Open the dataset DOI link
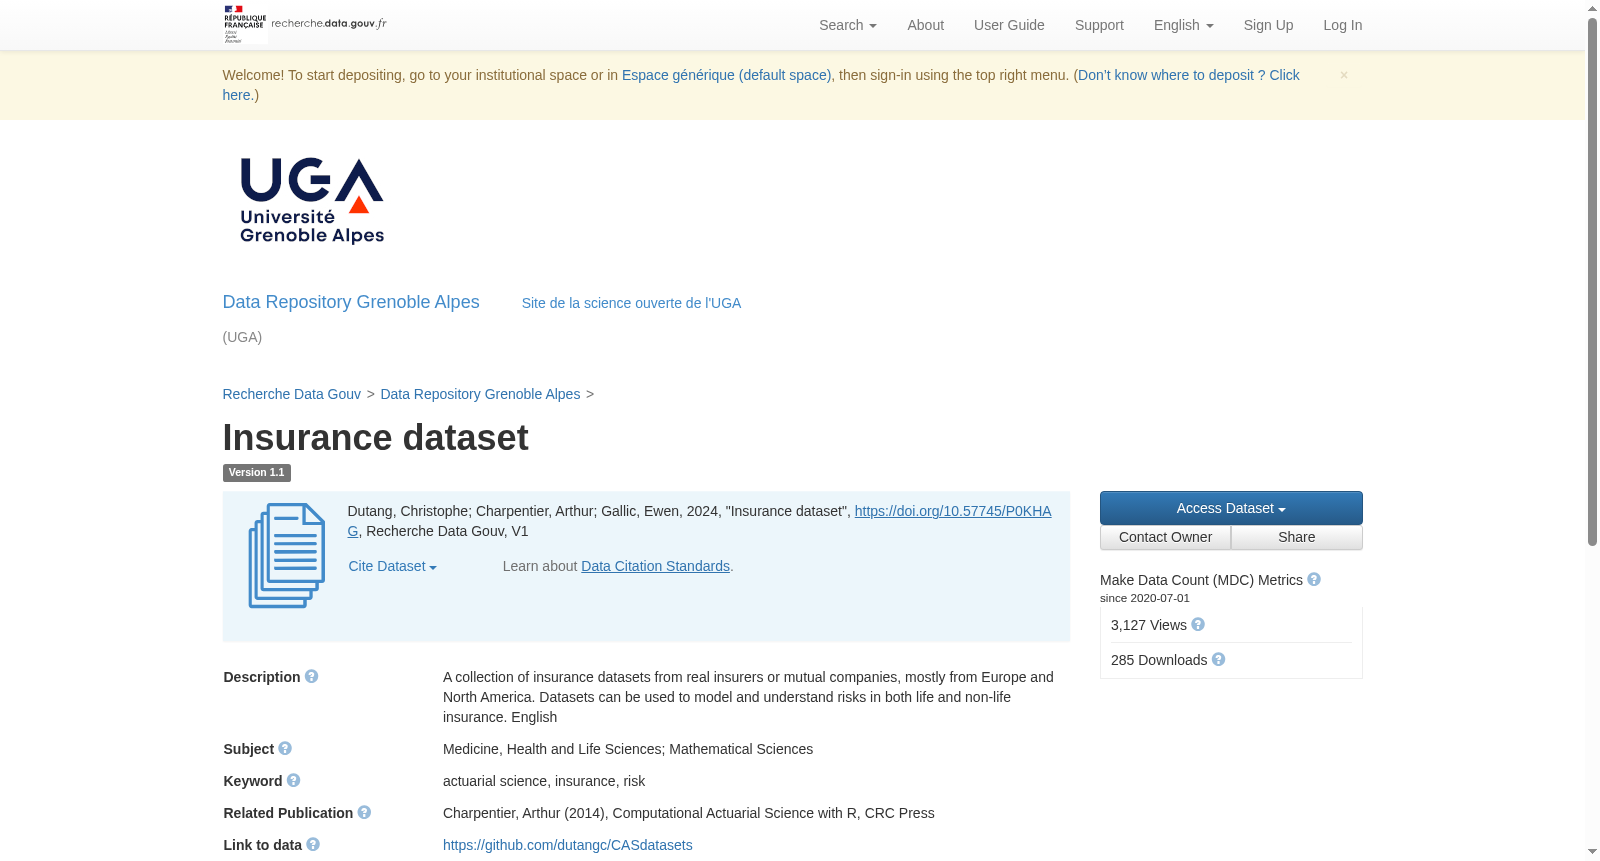This screenshot has width=1600, height=861. [953, 511]
